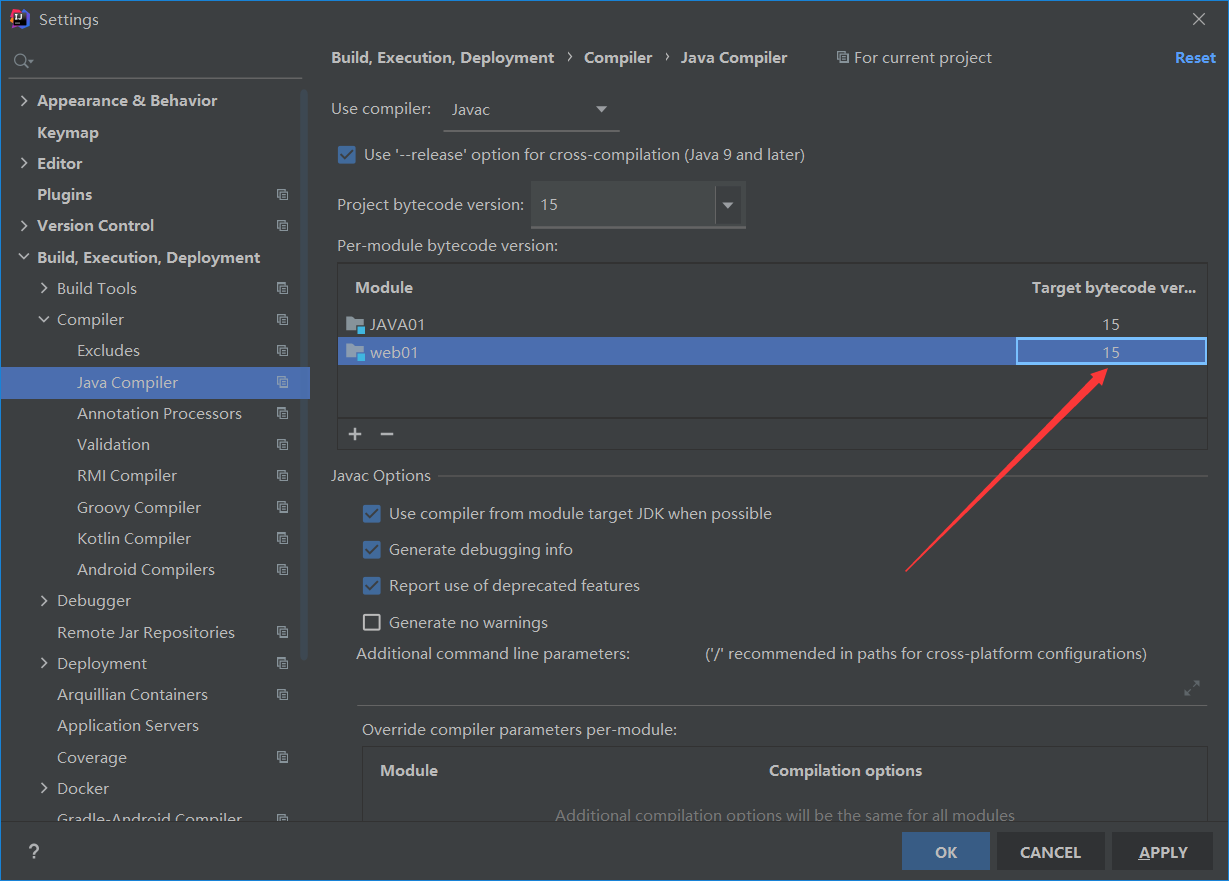This screenshot has height=881, width=1229.
Task: Collapse the Compiler node
Action: [44, 320]
